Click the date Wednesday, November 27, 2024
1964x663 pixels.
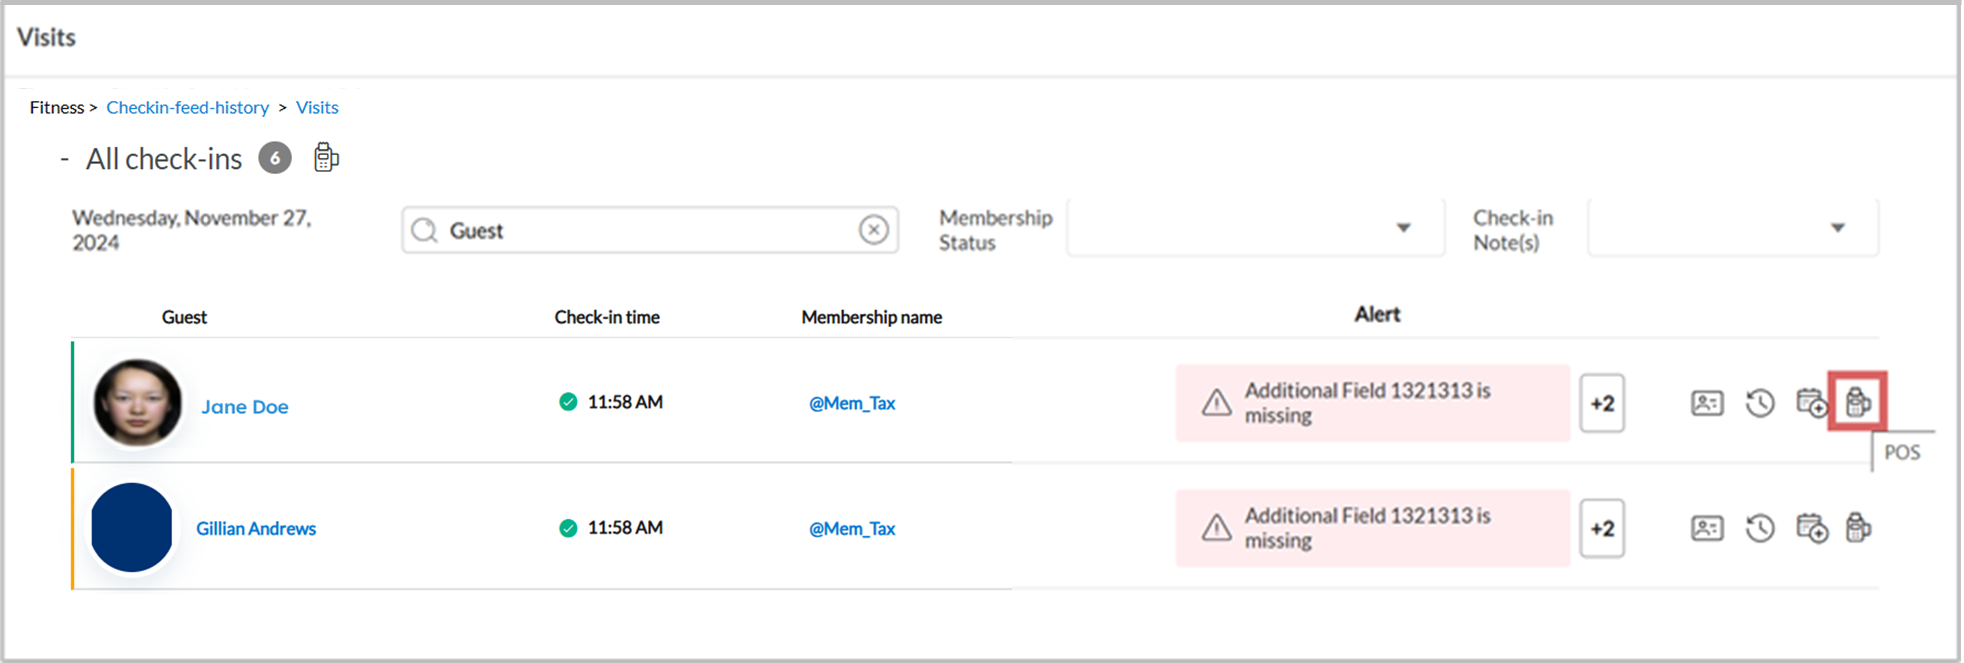192,230
